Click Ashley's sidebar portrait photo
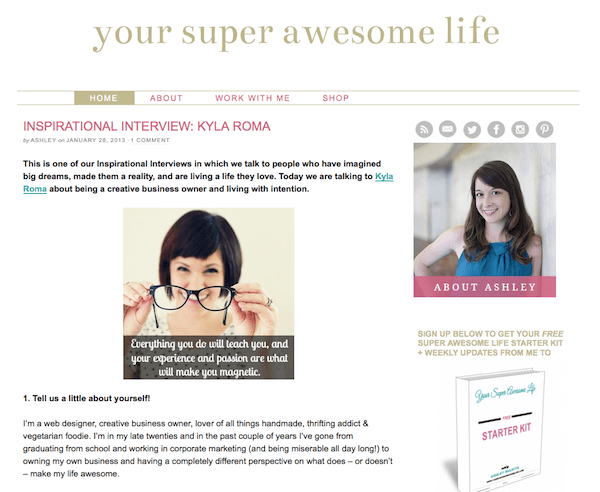 (x=484, y=210)
